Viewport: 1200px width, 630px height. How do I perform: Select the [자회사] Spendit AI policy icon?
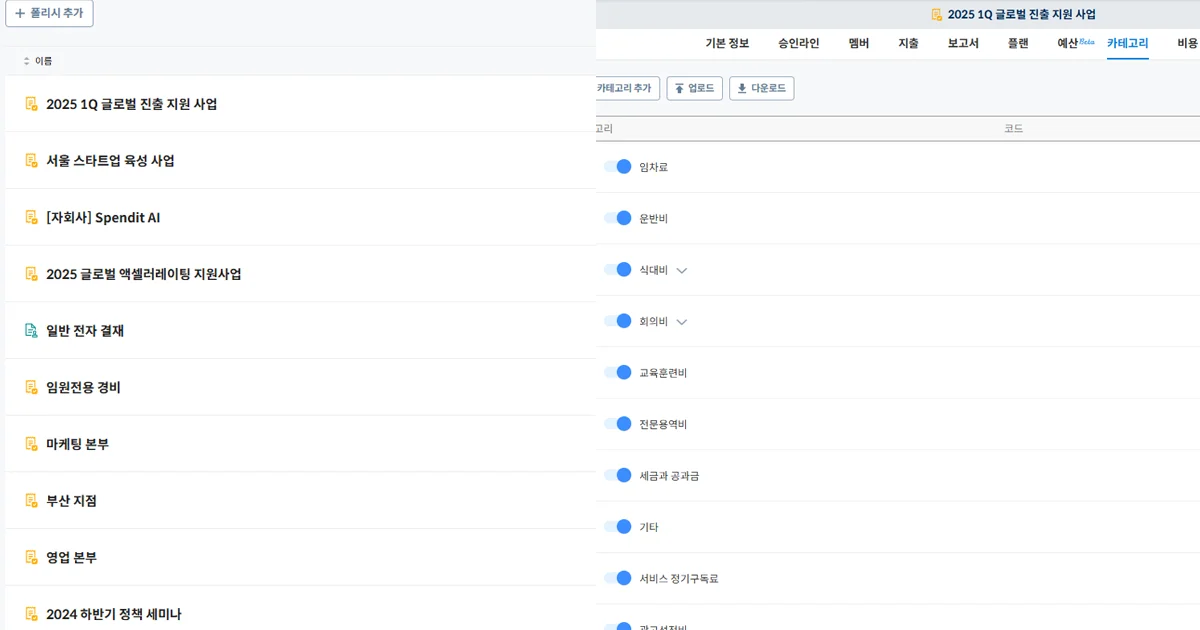(30, 217)
